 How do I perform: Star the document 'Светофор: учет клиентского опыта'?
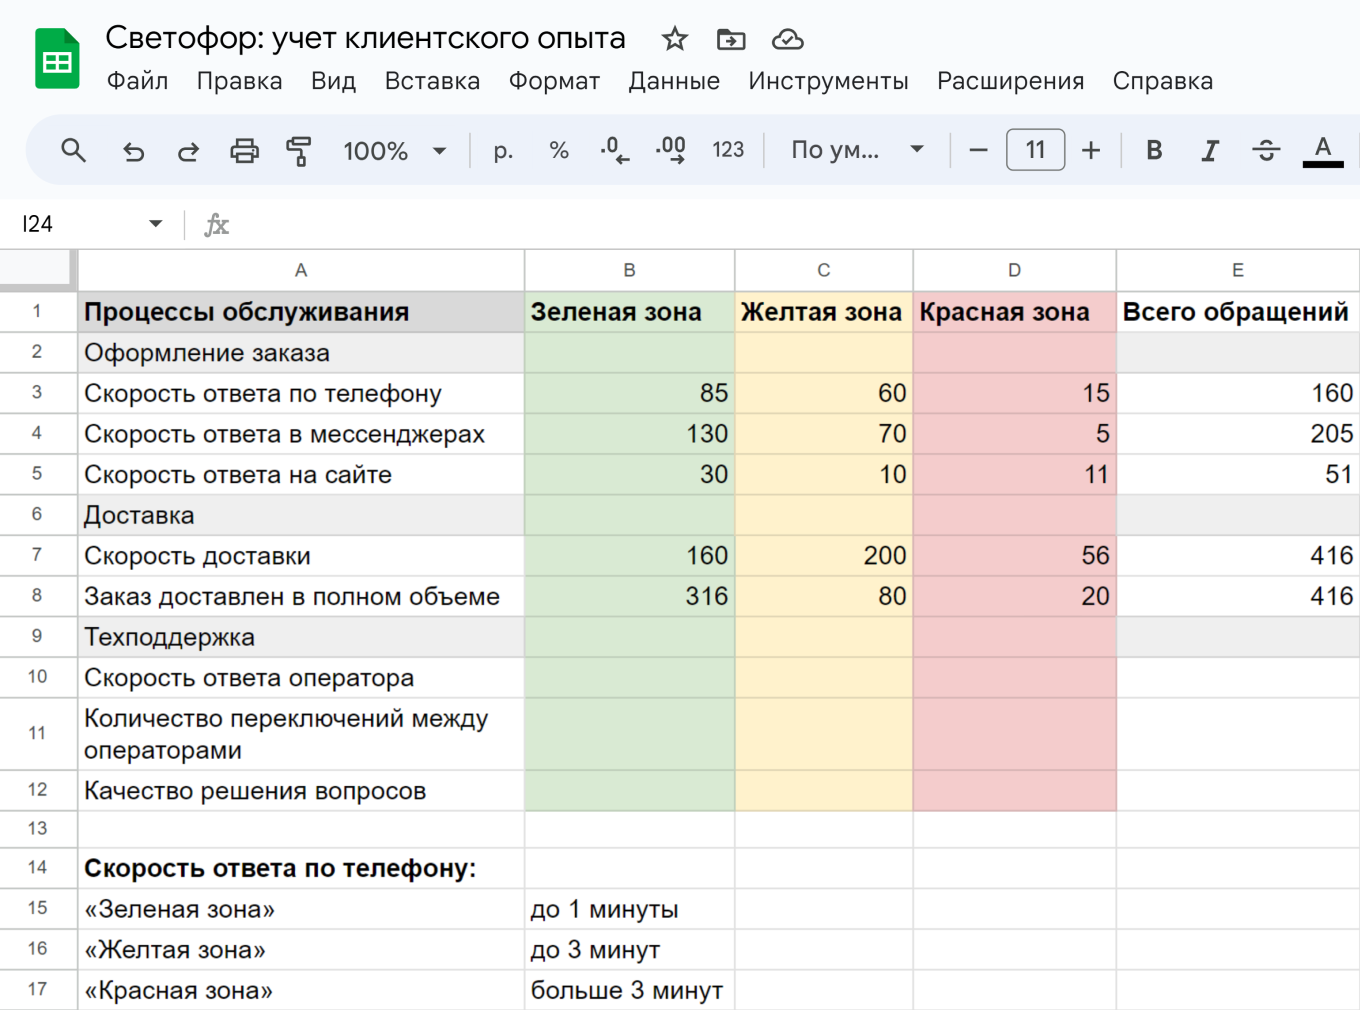[674, 38]
